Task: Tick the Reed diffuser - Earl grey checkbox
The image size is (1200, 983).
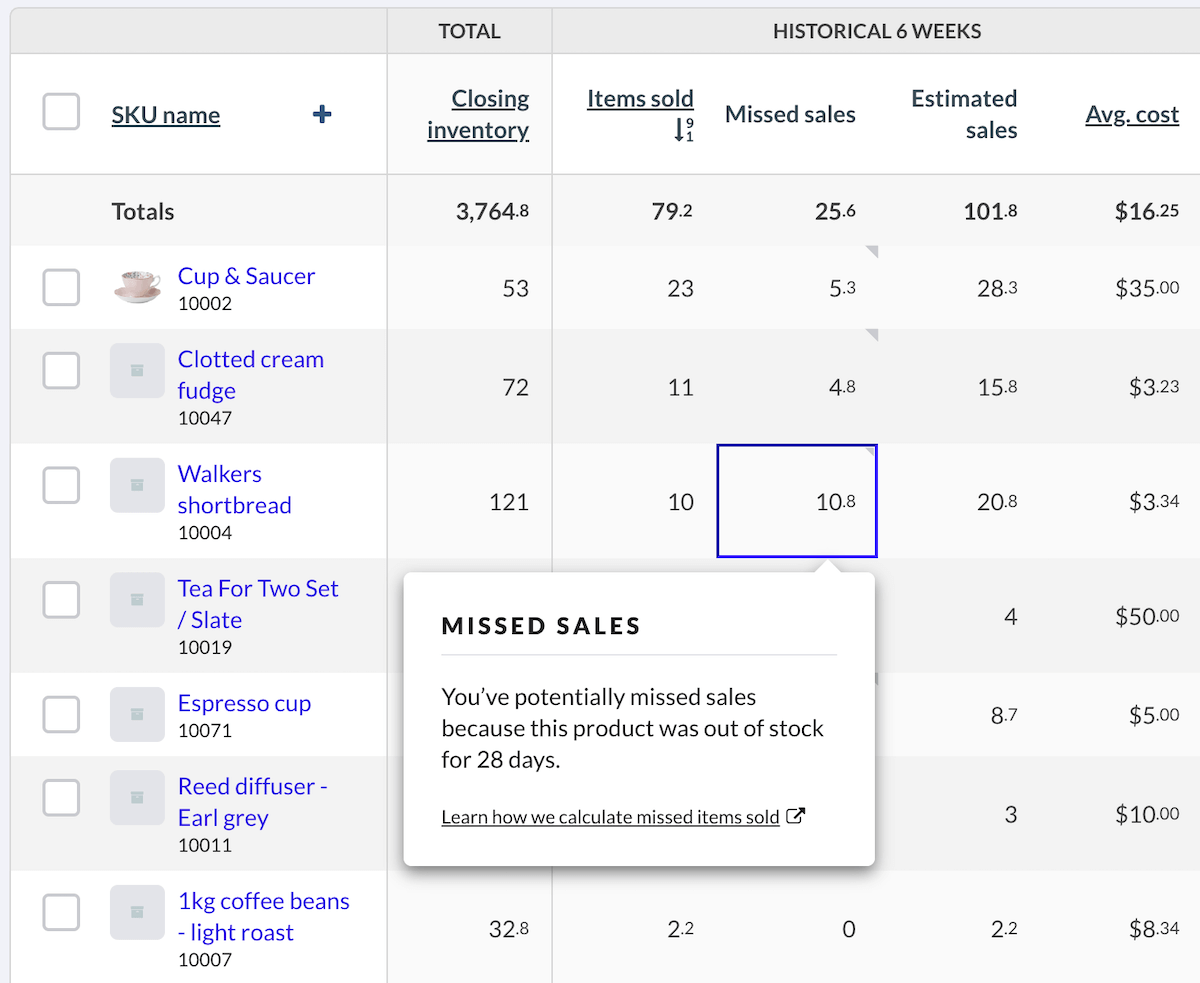Action: click(61, 798)
